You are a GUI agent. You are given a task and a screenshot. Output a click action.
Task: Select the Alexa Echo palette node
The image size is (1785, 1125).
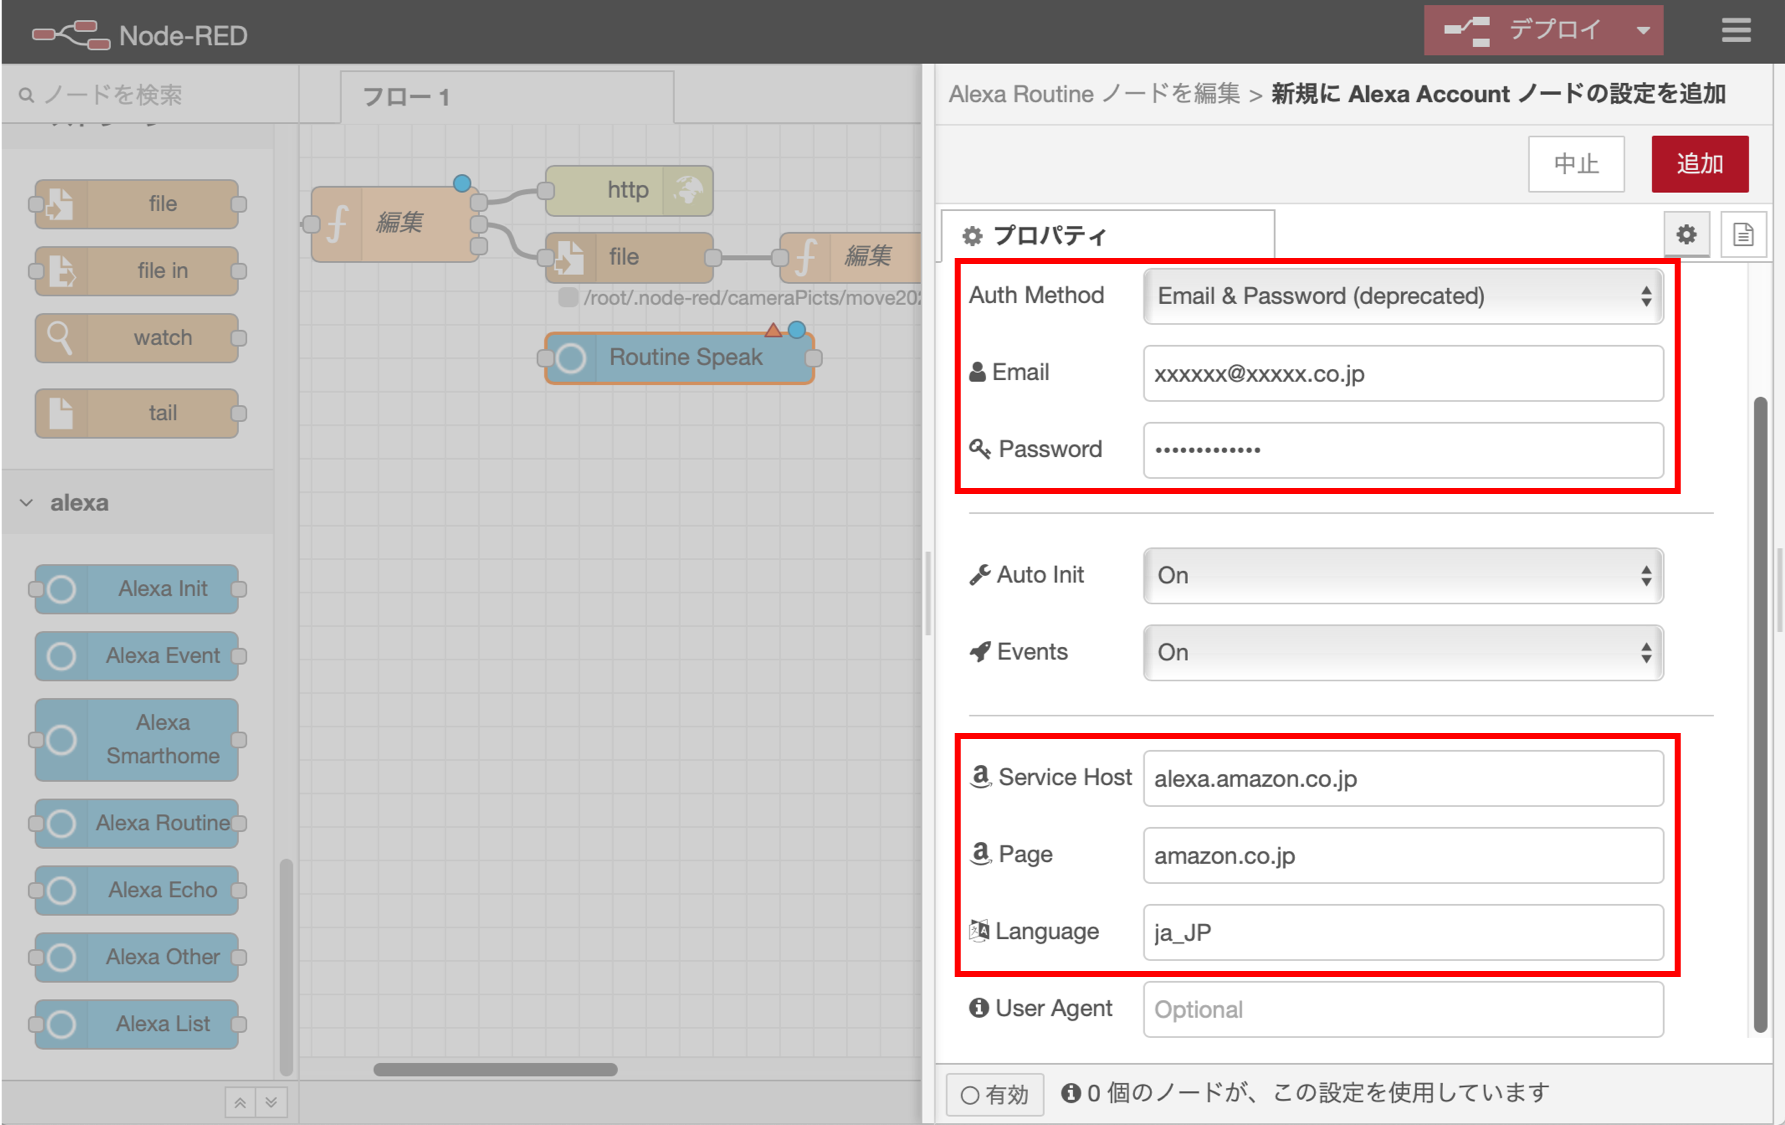click(138, 890)
